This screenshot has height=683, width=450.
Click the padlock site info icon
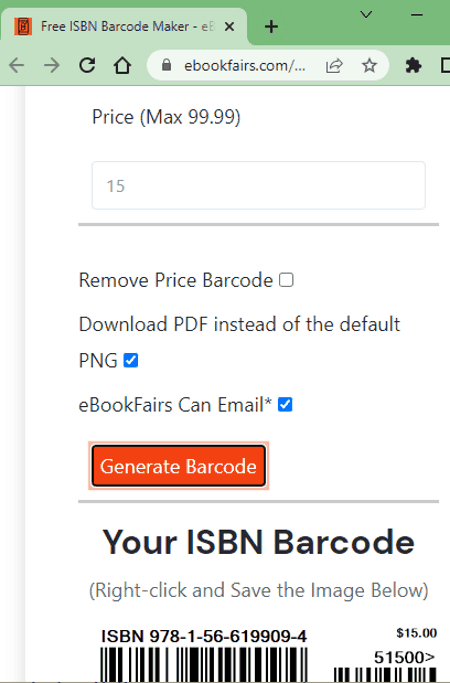click(x=166, y=66)
